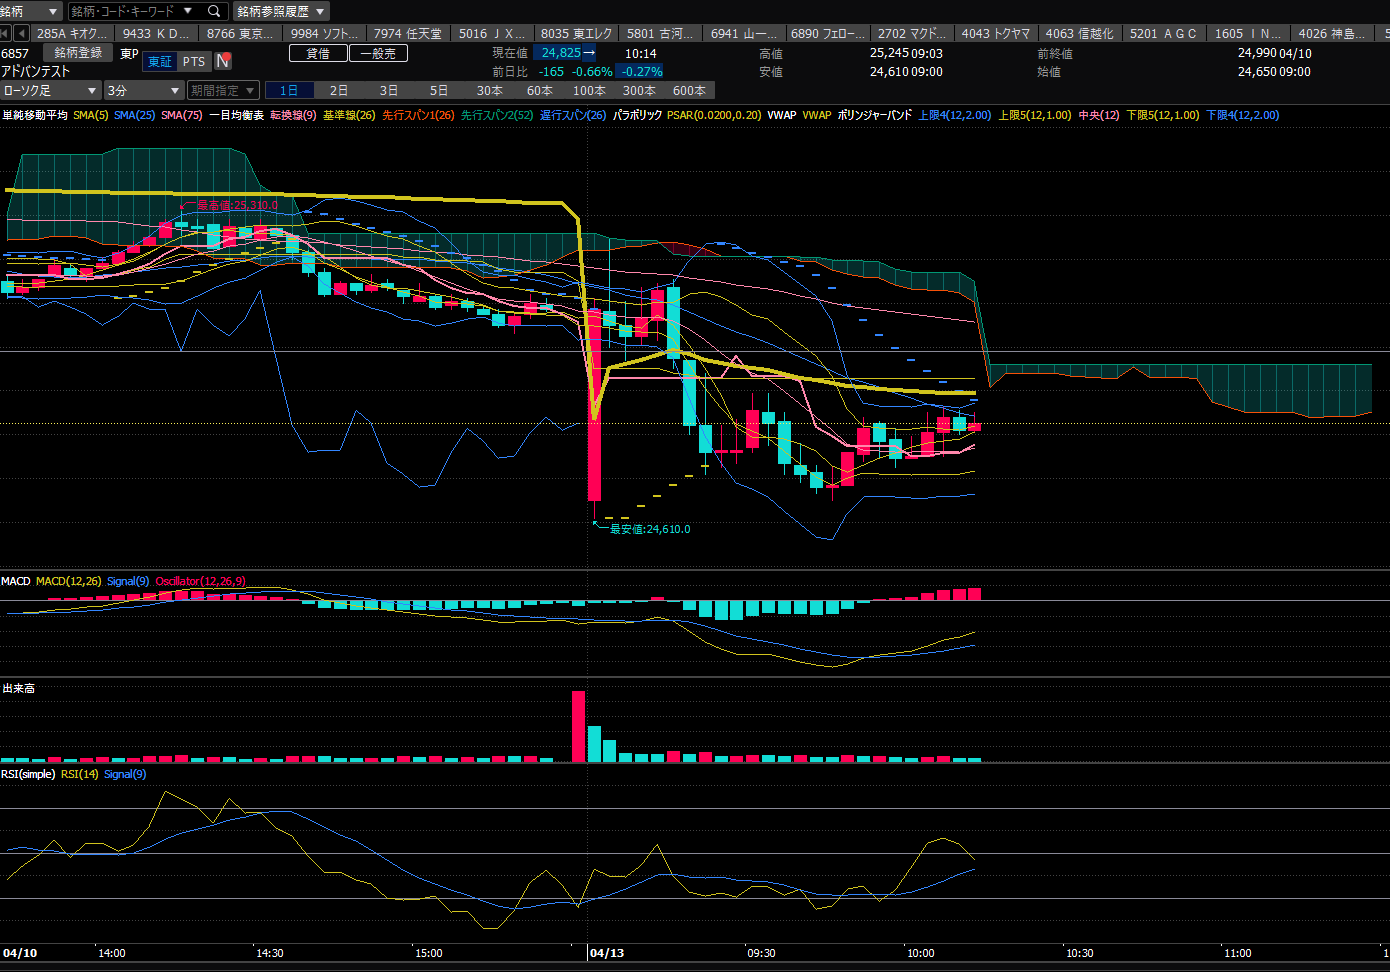Switch to the 9984 ソフト stock tab
The height and width of the screenshot is (972, 1390).
coord(324,33)
